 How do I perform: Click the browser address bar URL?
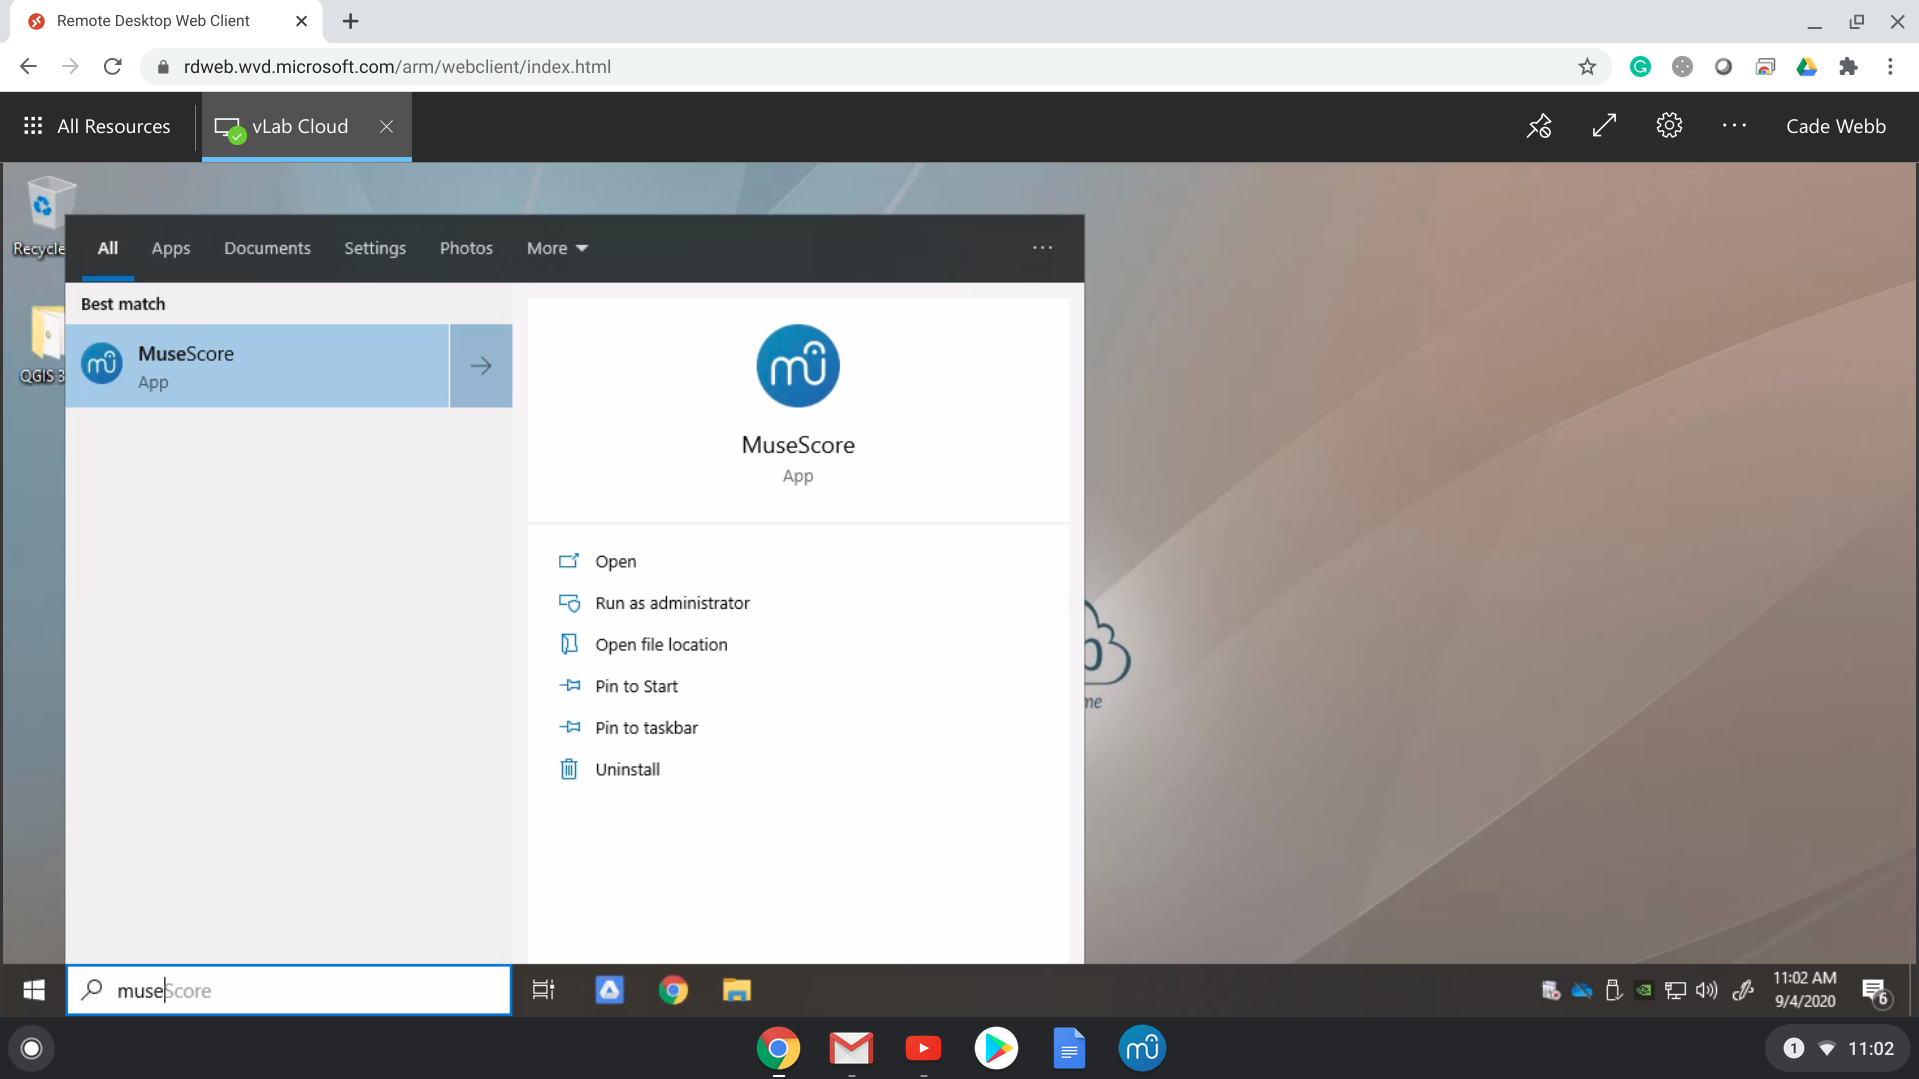[397, 67]
